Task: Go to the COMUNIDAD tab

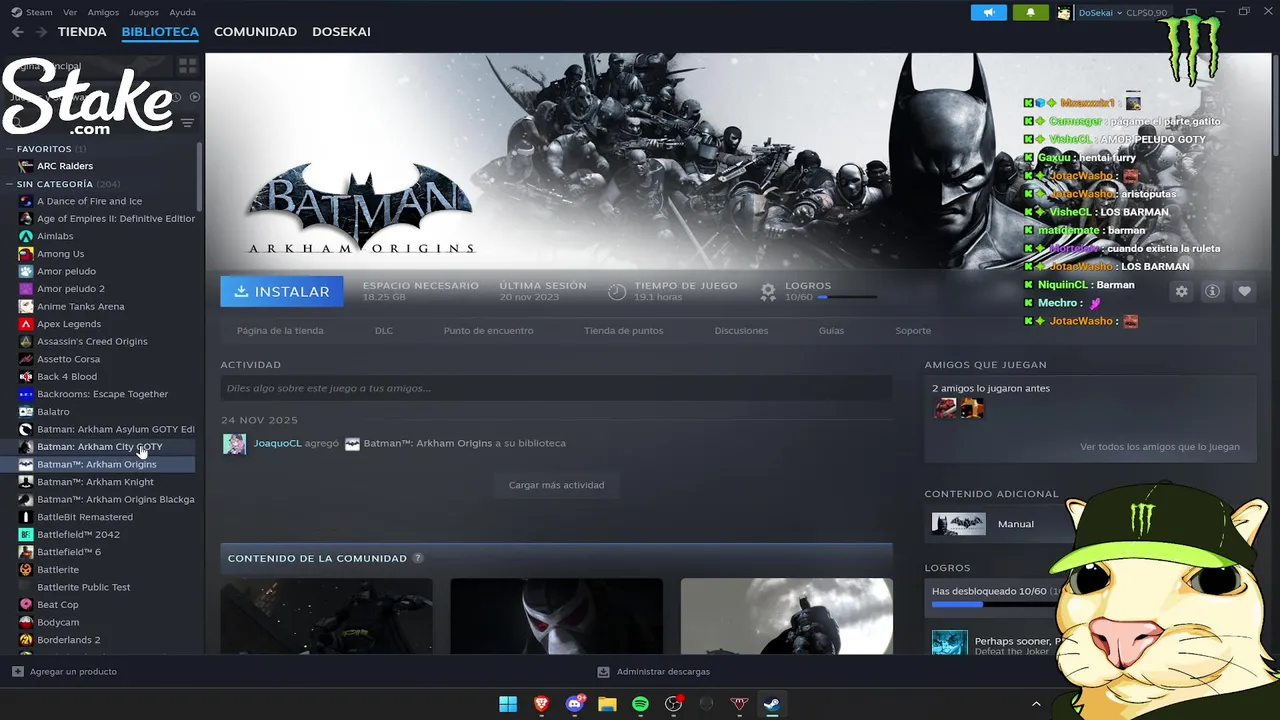Action: tap(255, 32)
